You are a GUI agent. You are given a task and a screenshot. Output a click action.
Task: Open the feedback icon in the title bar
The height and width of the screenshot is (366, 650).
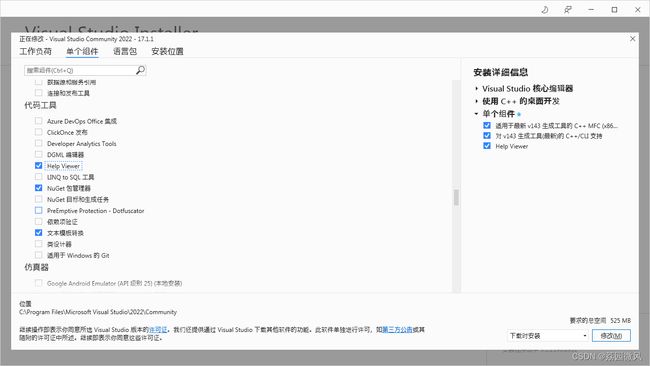tap(568, 10)
